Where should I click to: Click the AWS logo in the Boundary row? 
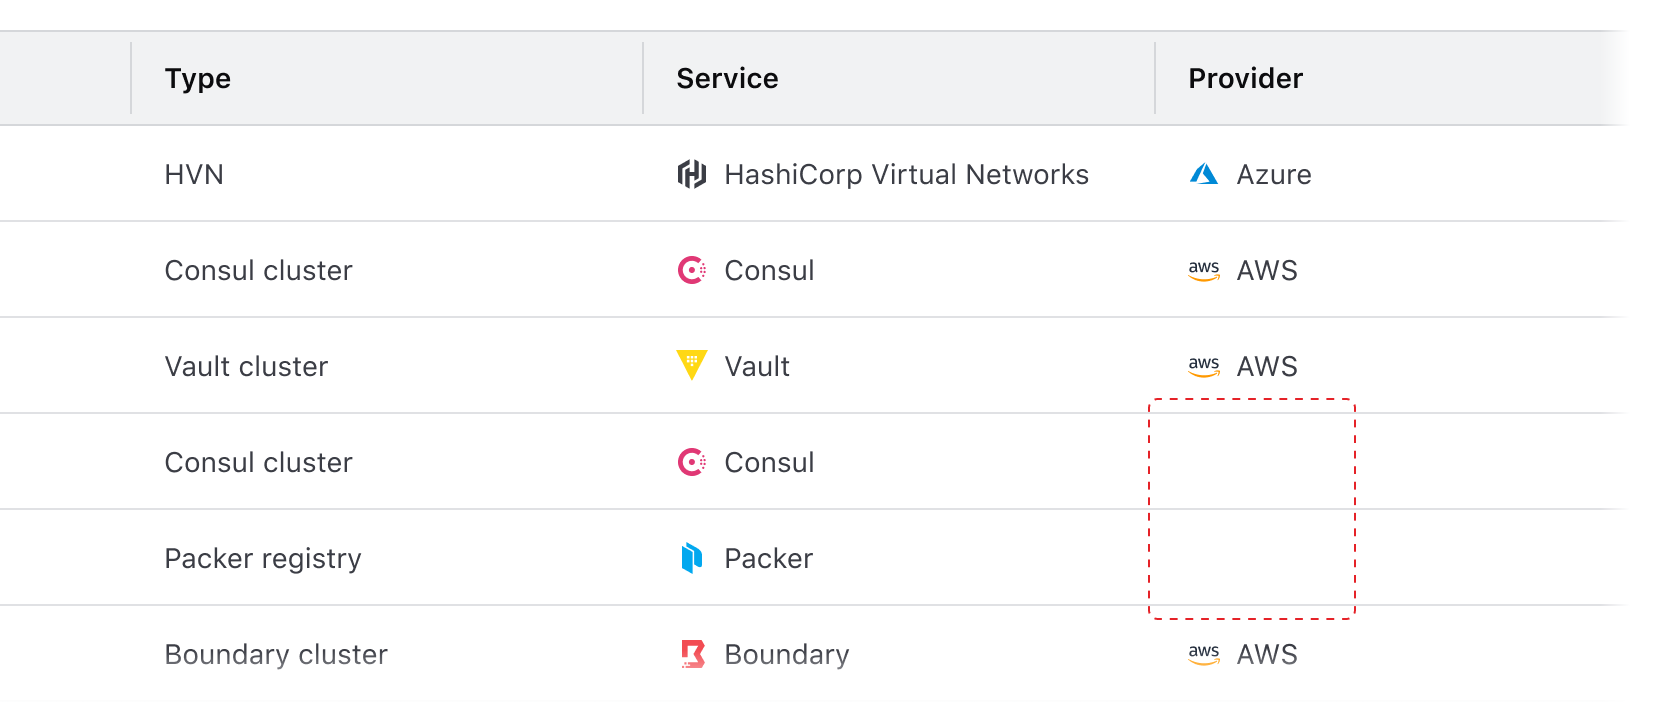[x=1204, y=654]
